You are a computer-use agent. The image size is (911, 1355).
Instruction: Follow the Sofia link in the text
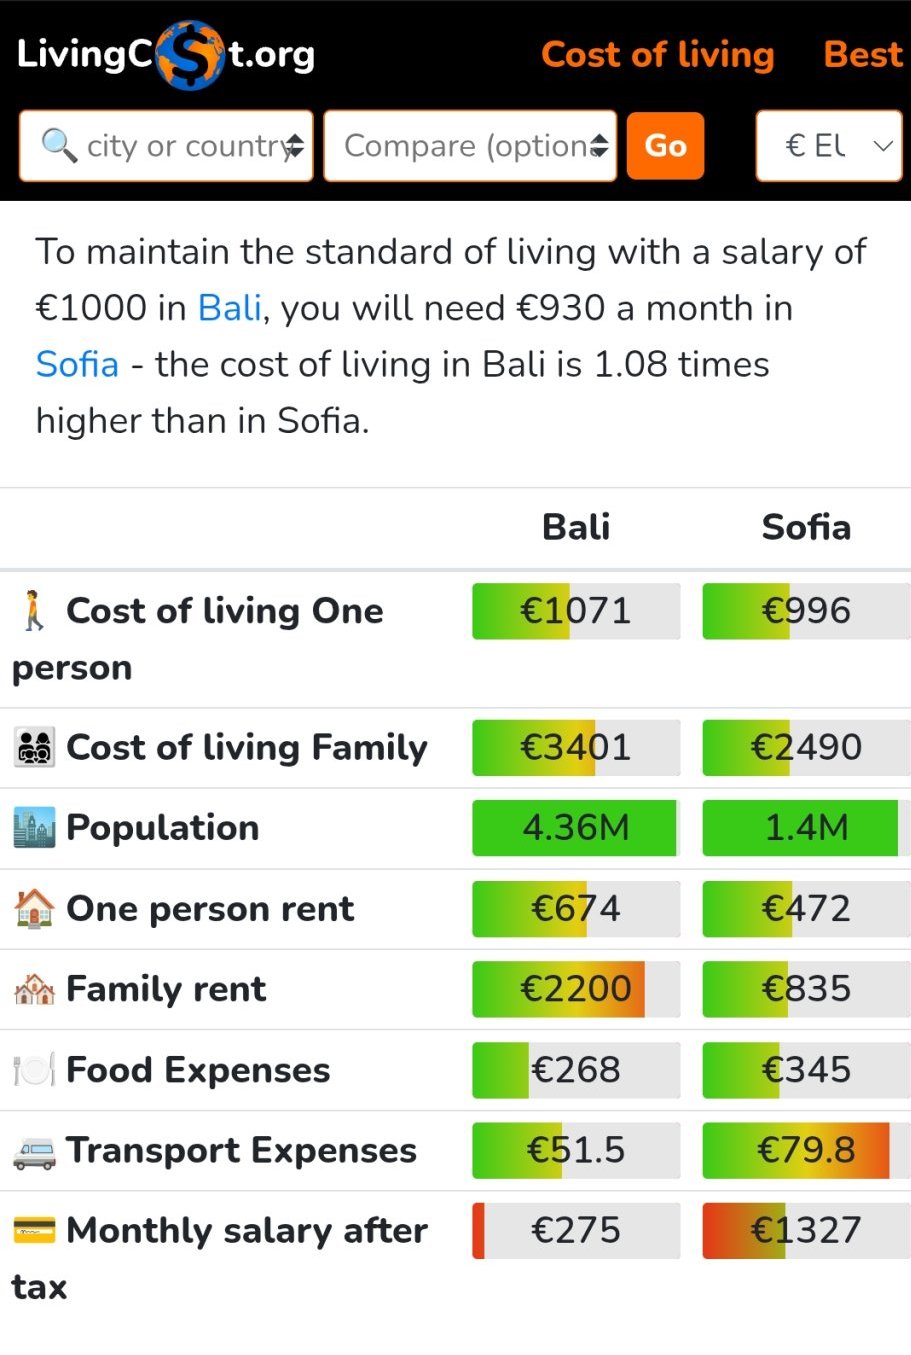77,364
